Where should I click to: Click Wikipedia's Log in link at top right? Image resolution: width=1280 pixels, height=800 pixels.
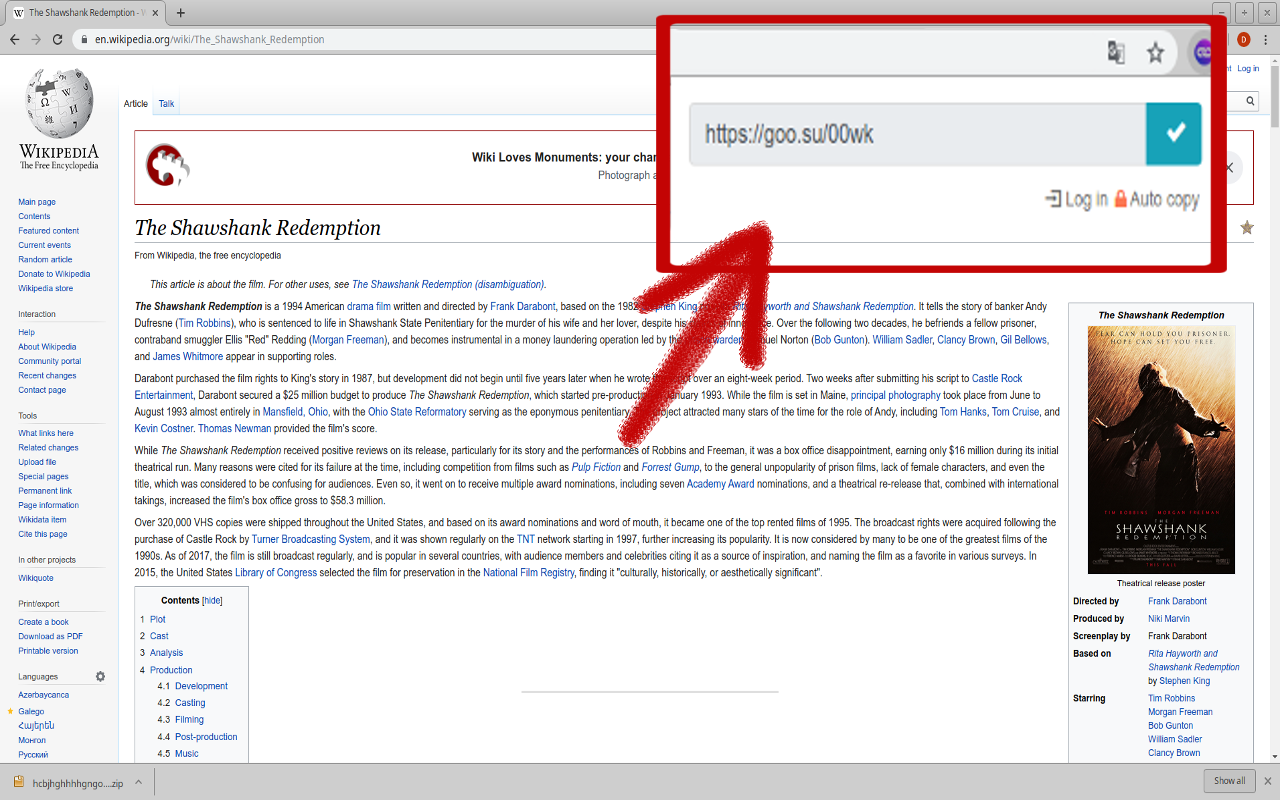(x=1248, y=69)
